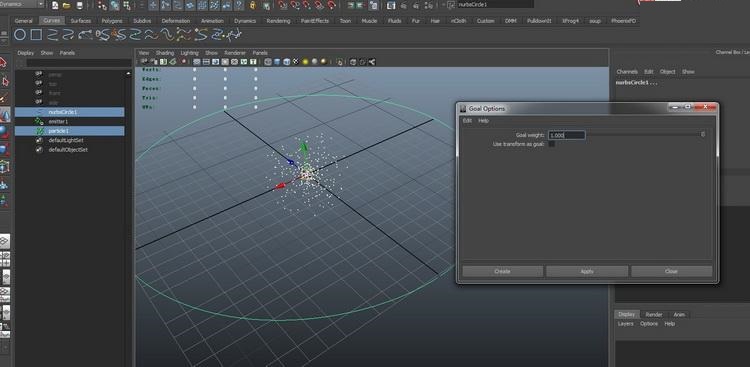The width and height of the screenshot is (750, 367).
Task: Click the Outliner search field
Action: pyautogui.click(x=78, y=63)
